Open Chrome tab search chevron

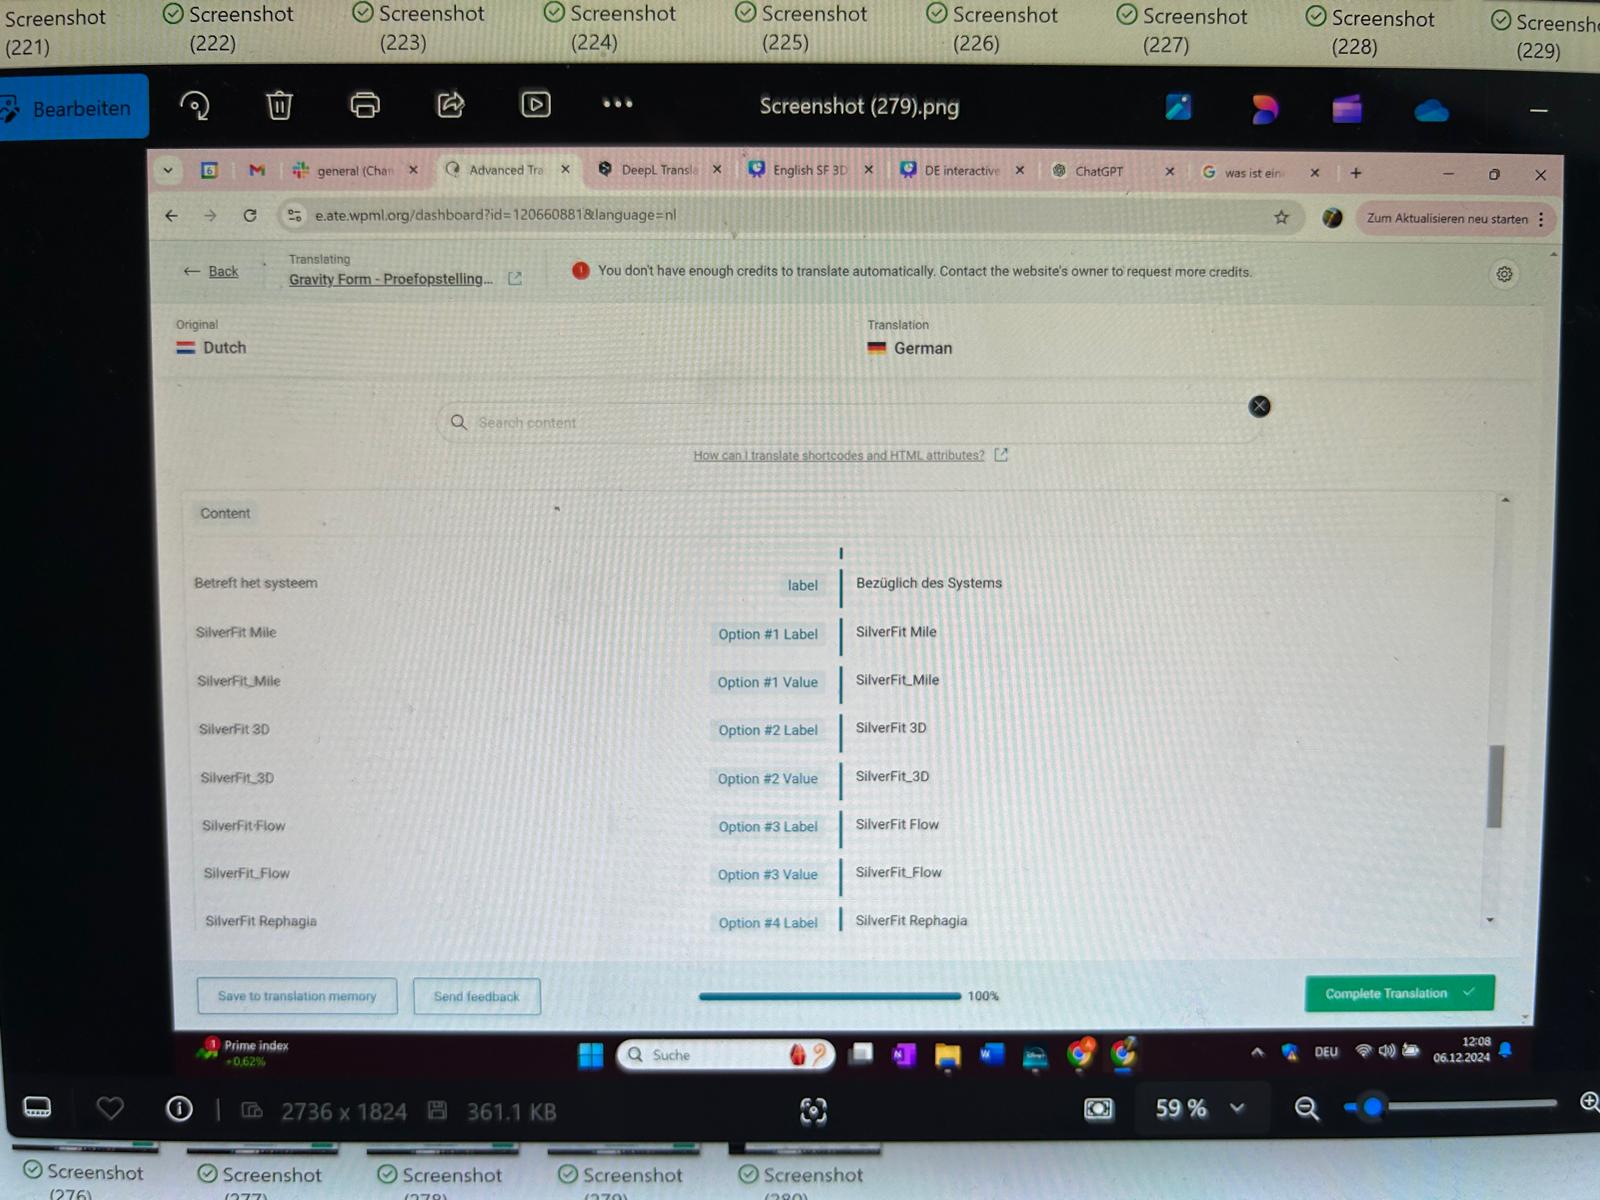pos(168,170)
